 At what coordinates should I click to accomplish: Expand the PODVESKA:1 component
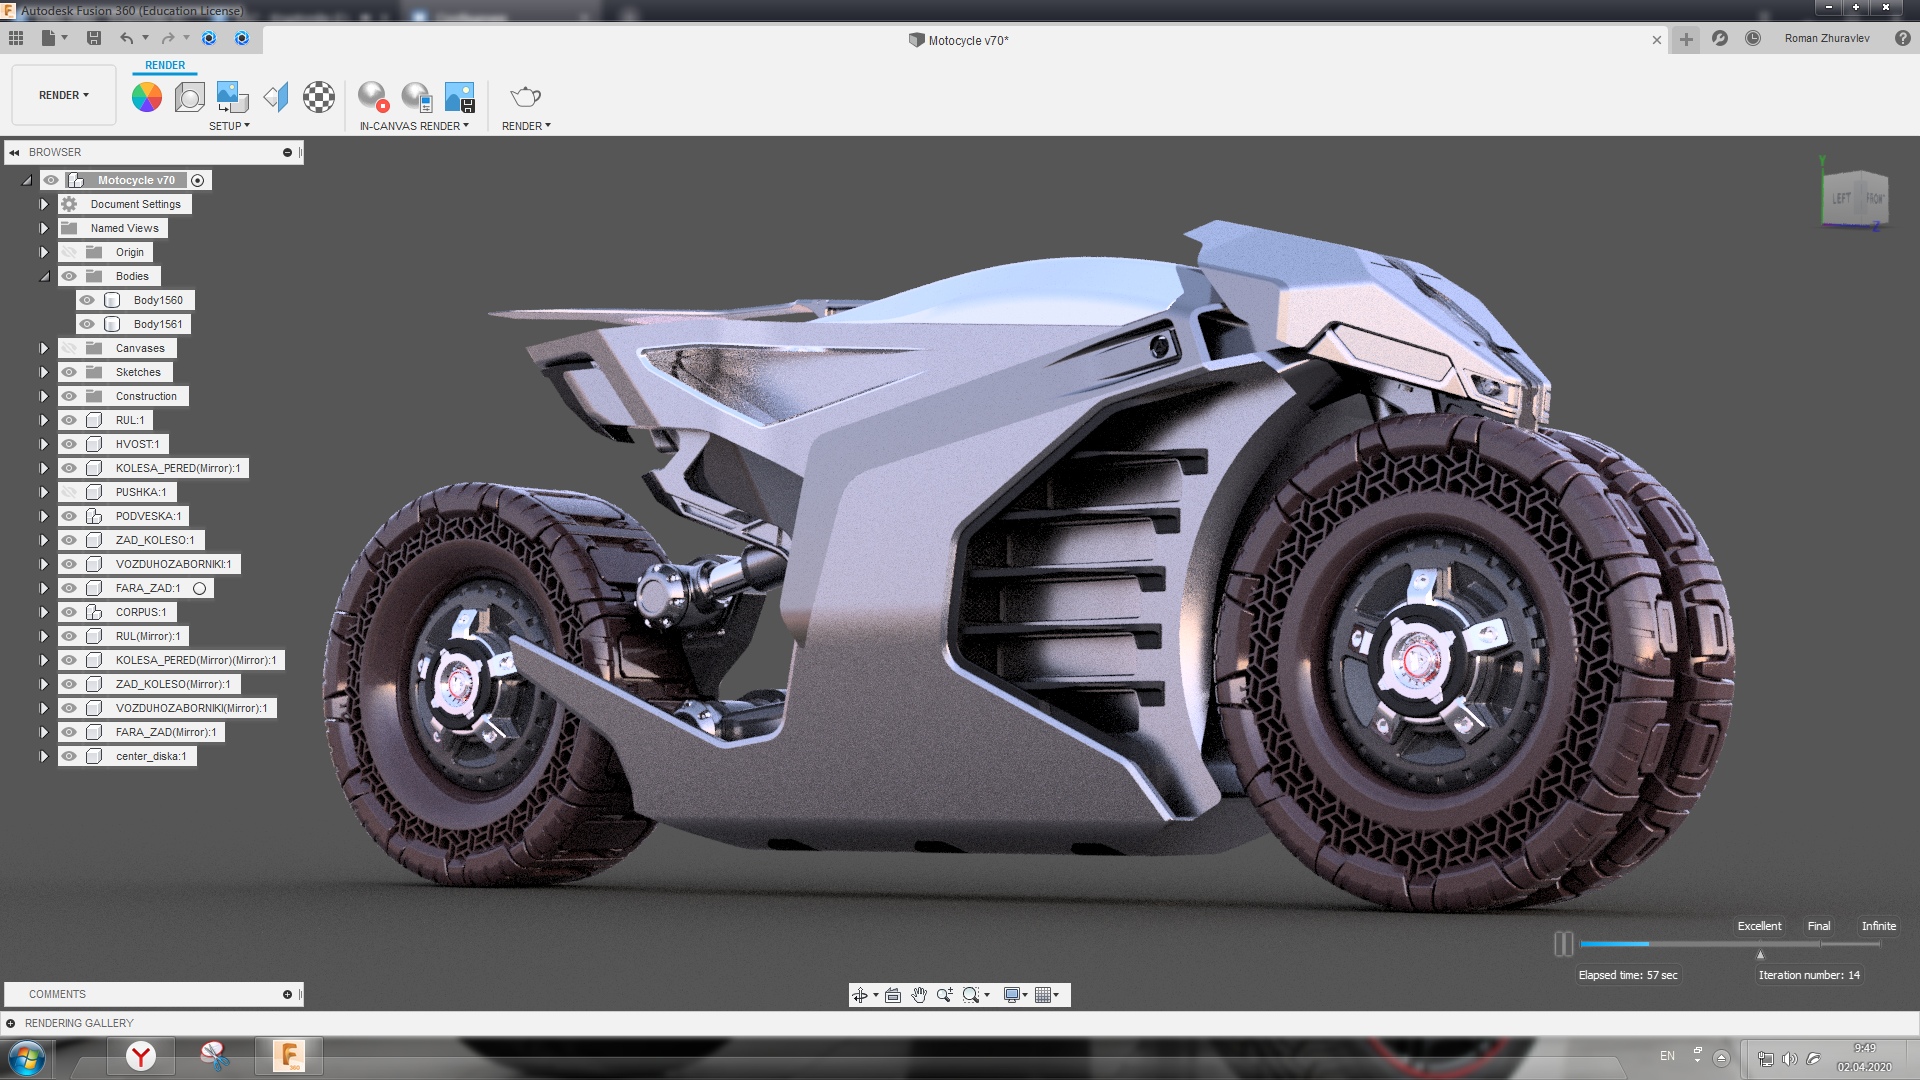point(43,516)
